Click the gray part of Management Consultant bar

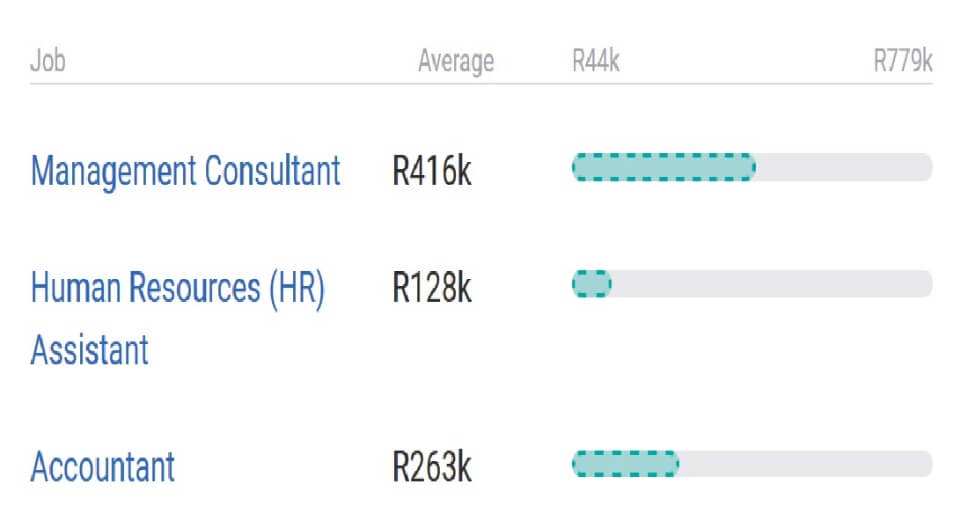point(844,167)
